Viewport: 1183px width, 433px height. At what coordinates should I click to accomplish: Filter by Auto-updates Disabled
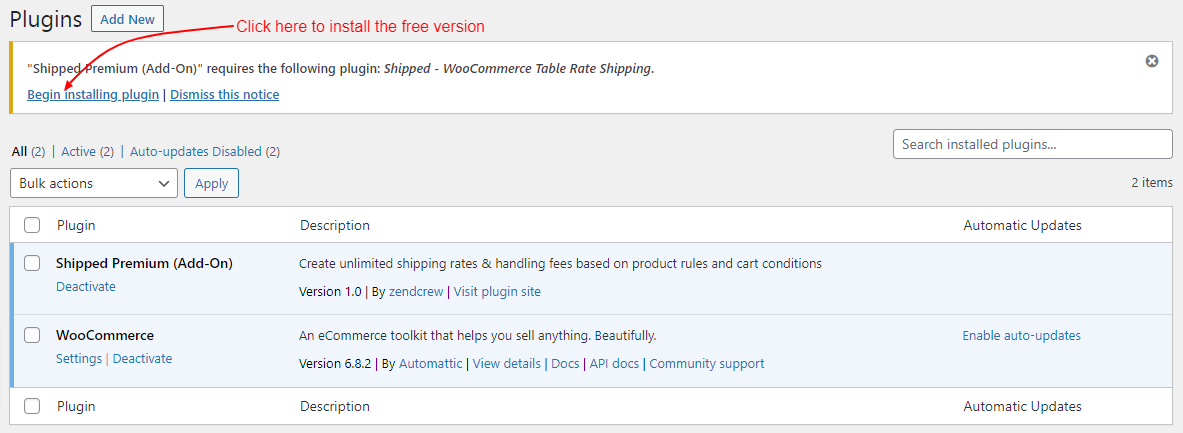195,152
